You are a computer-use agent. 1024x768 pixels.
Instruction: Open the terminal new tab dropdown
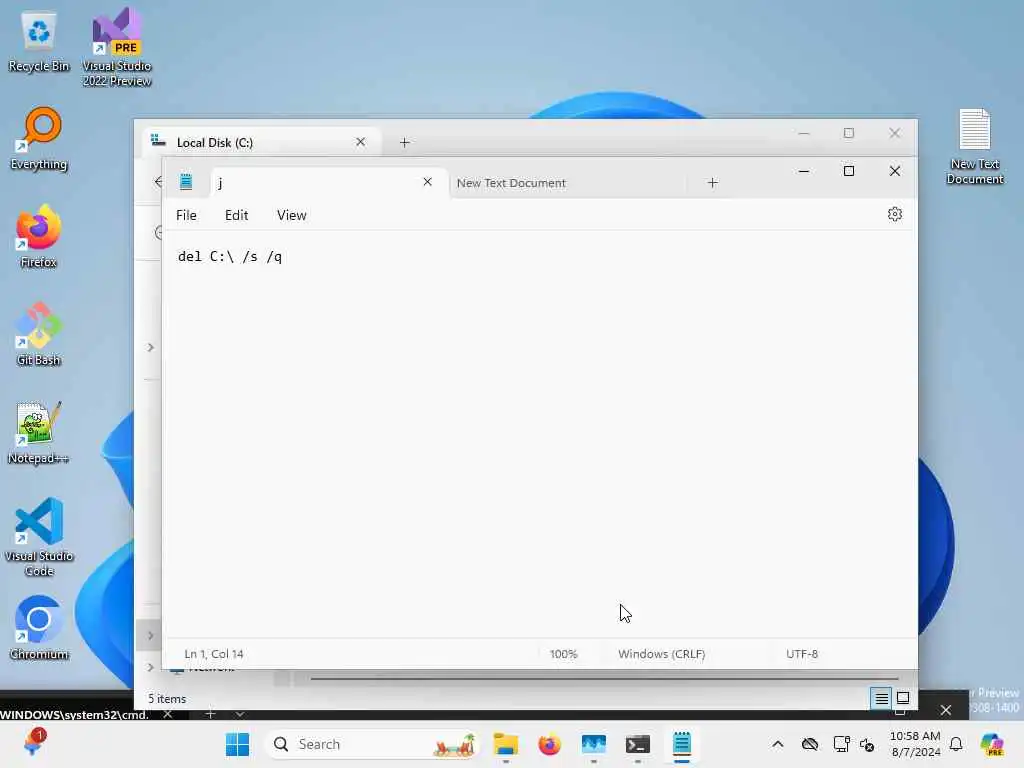[240, 714]
